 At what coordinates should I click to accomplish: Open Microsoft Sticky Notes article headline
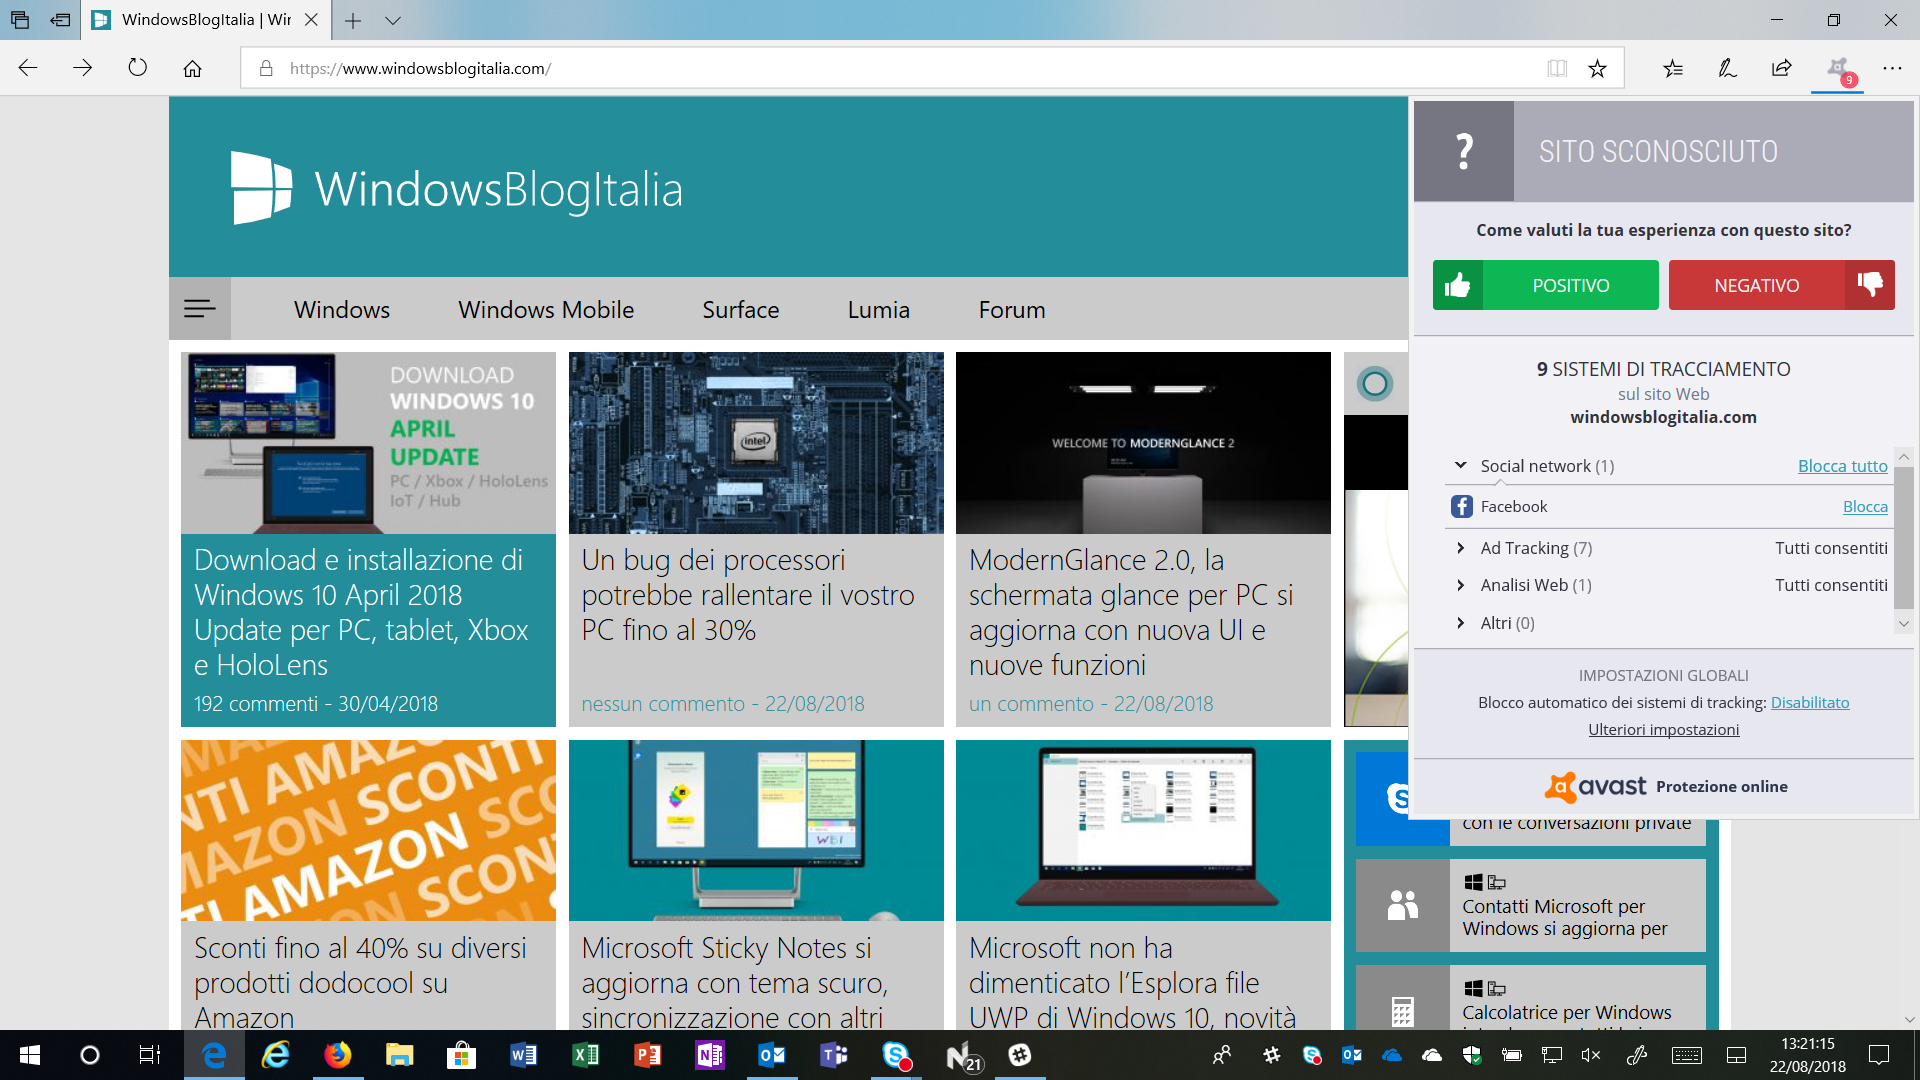734,982
